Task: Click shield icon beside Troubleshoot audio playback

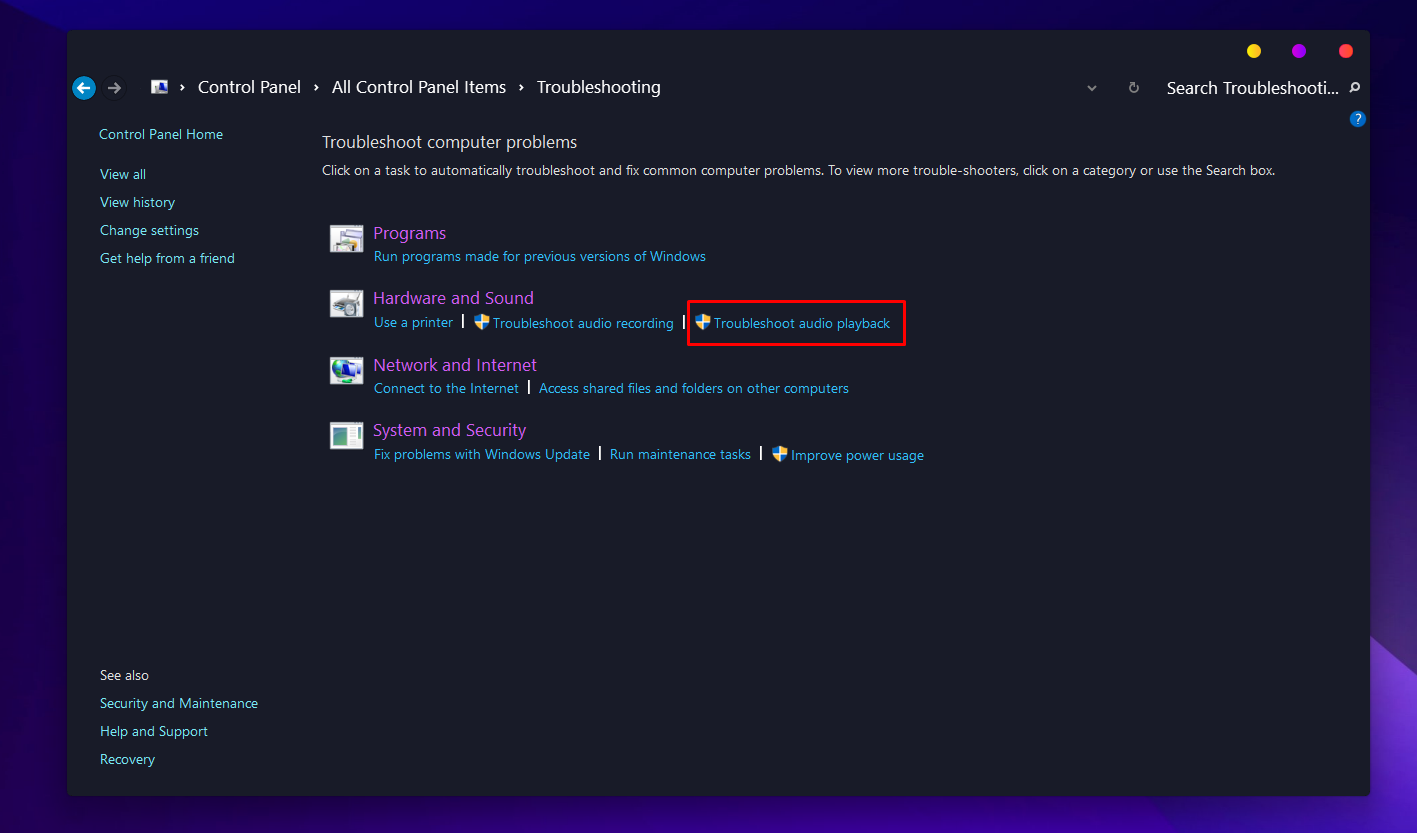Action: [x=703, y=322]
